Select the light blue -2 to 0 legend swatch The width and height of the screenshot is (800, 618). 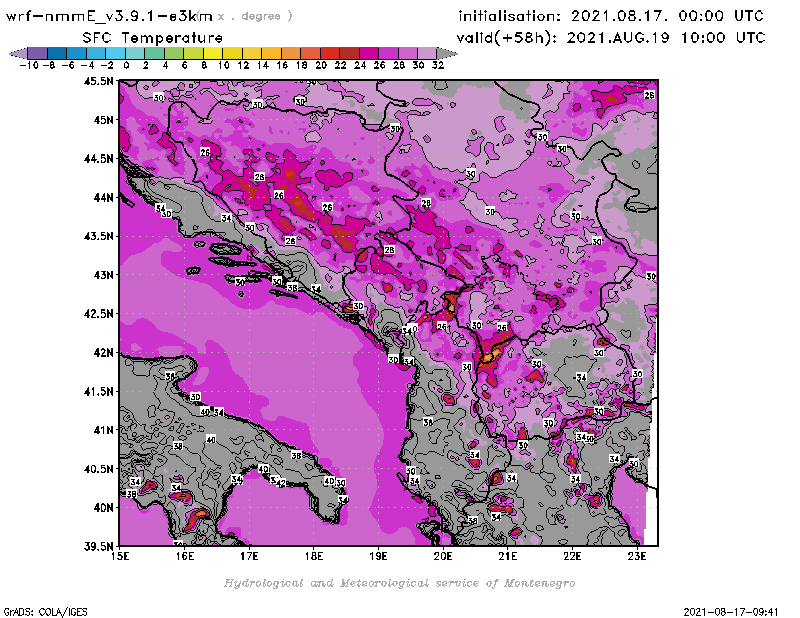click(x=115, y=53)
